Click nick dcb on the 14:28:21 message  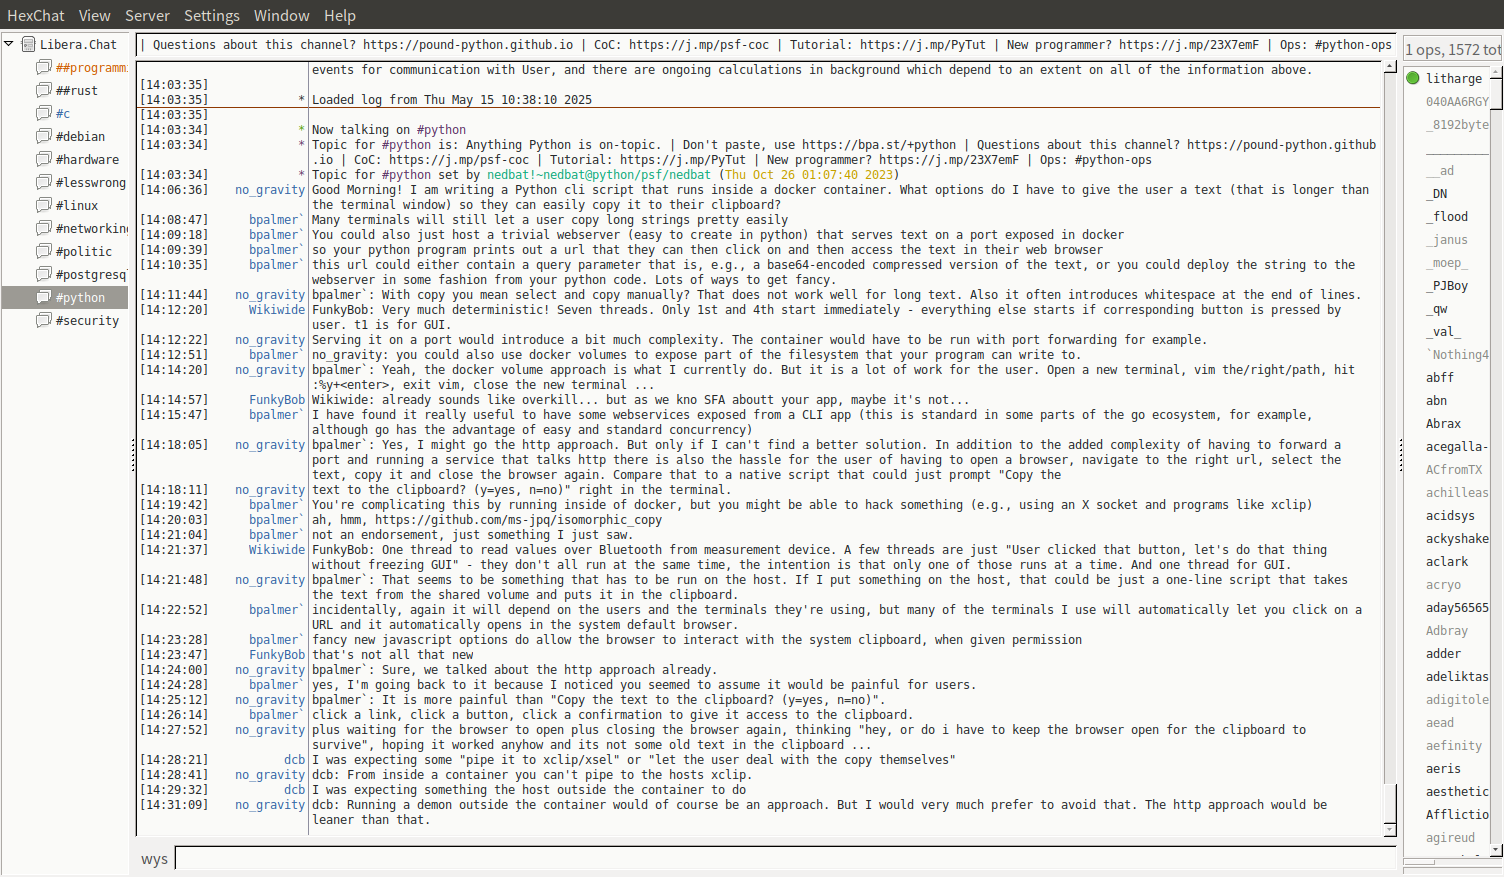tap(294, 759)
